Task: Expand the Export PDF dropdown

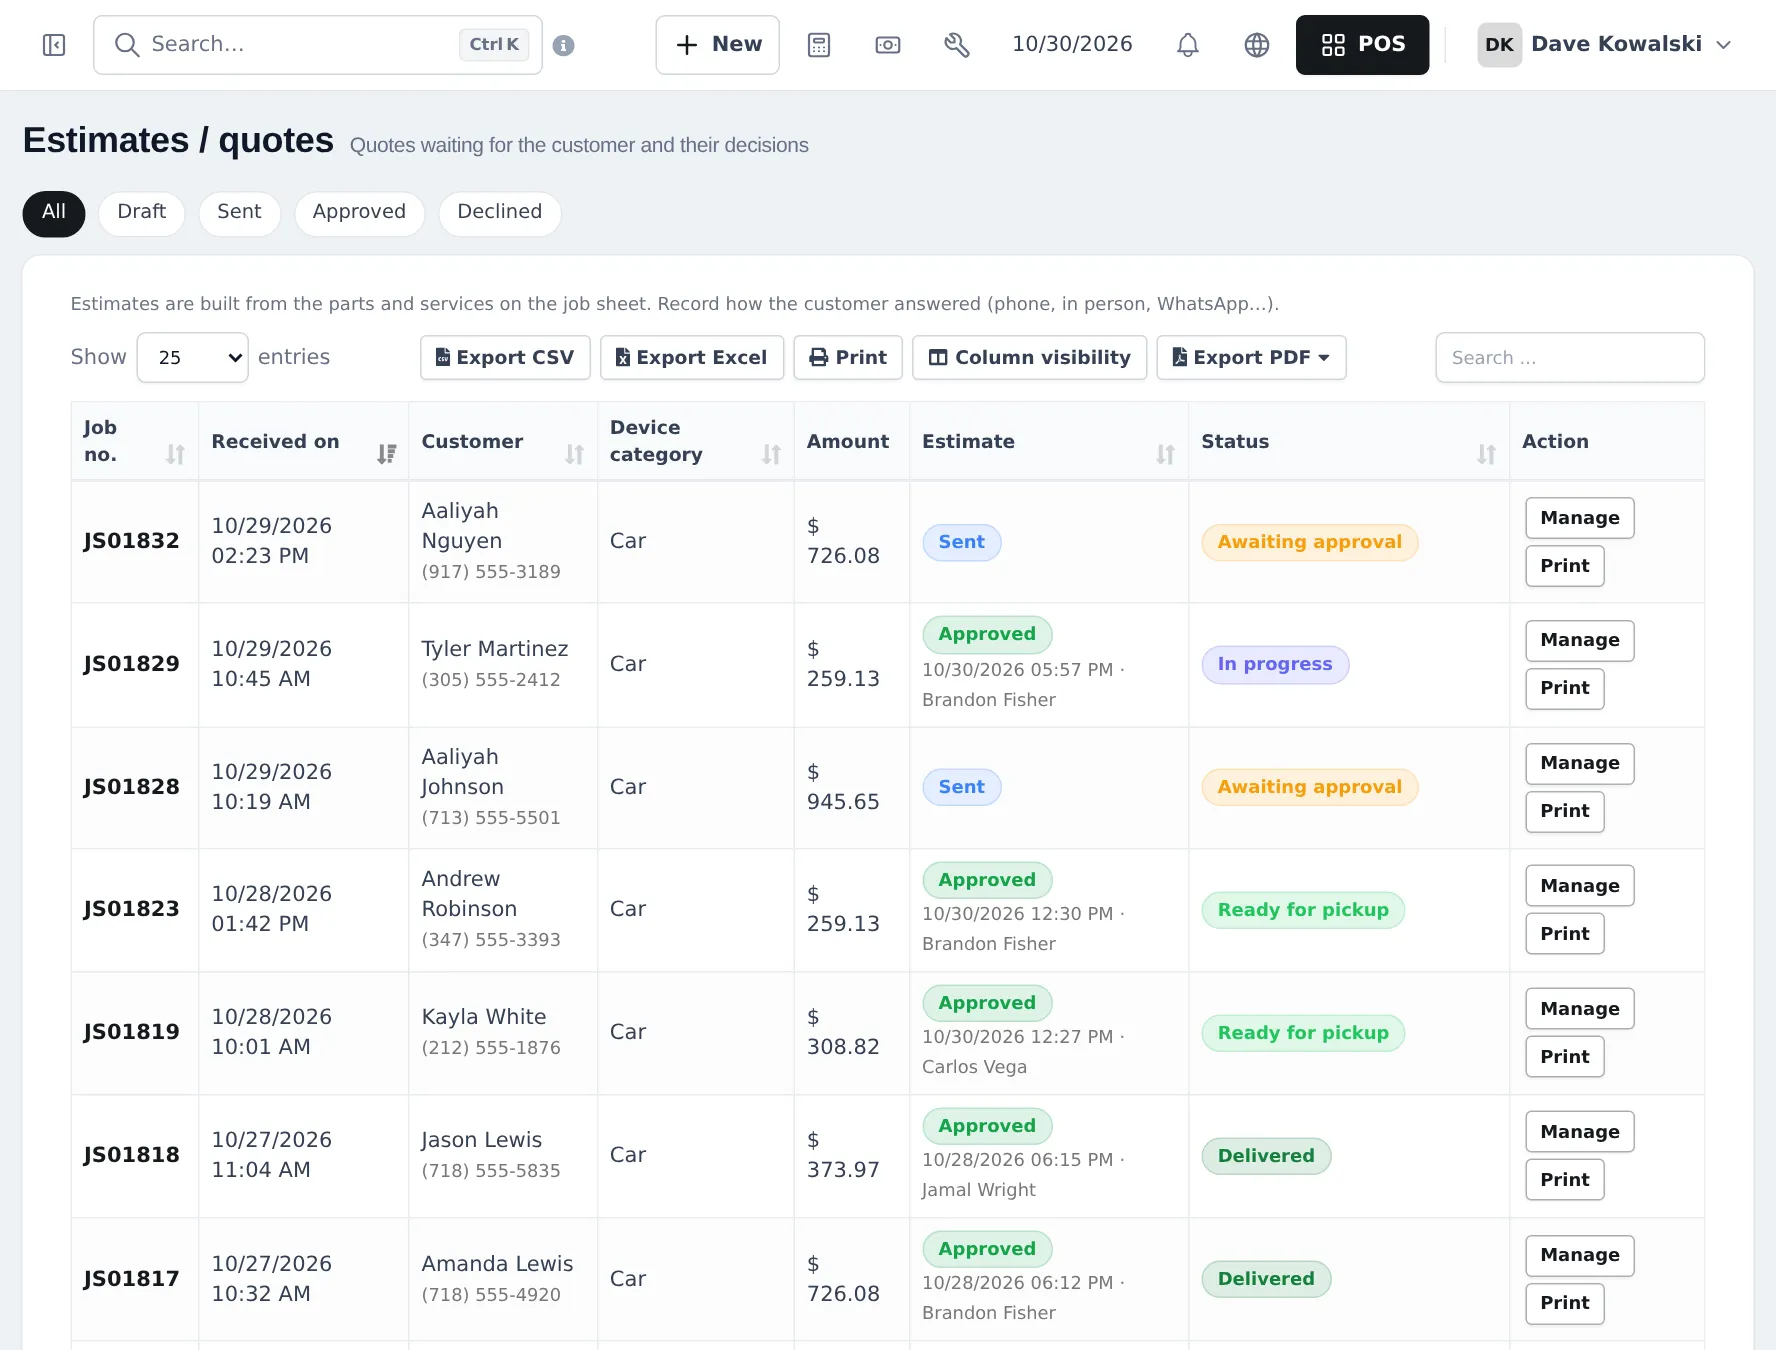Action: point(1251,357)
